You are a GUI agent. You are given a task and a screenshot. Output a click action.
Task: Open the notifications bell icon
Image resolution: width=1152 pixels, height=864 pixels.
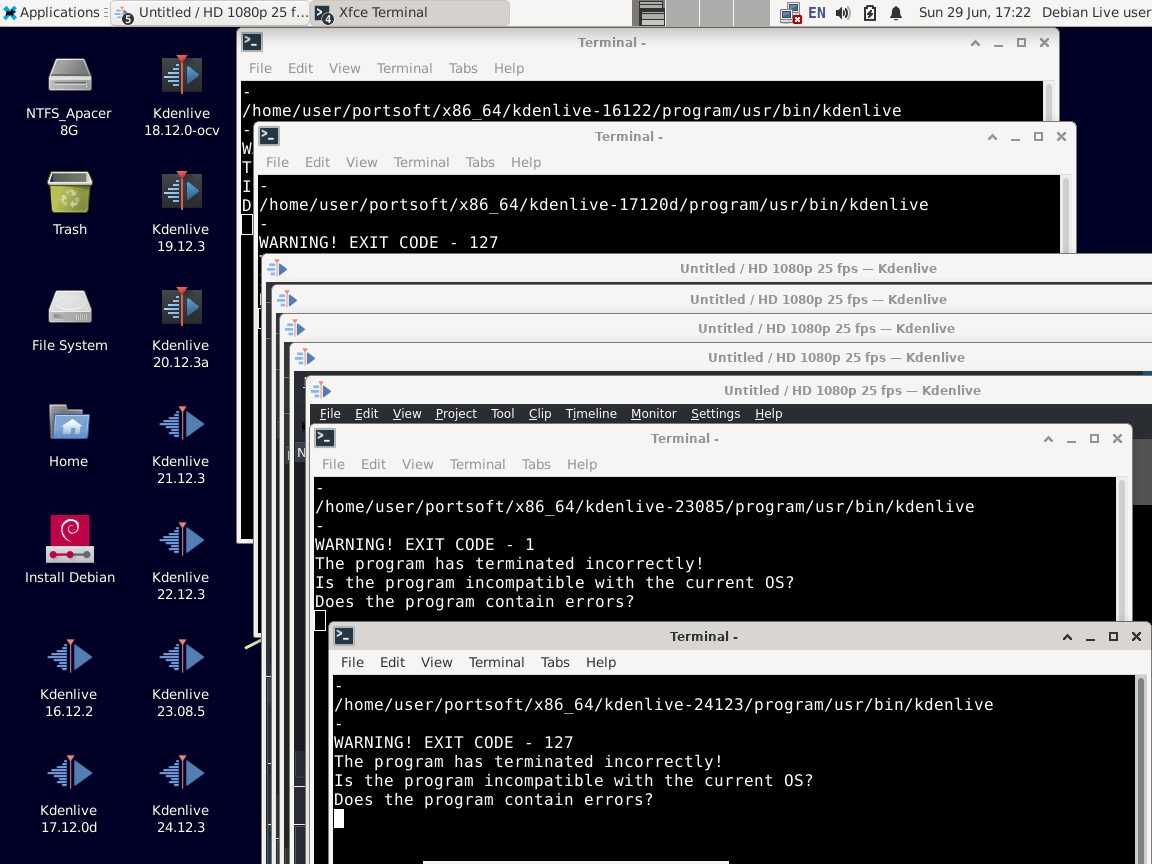pos(896,12)
